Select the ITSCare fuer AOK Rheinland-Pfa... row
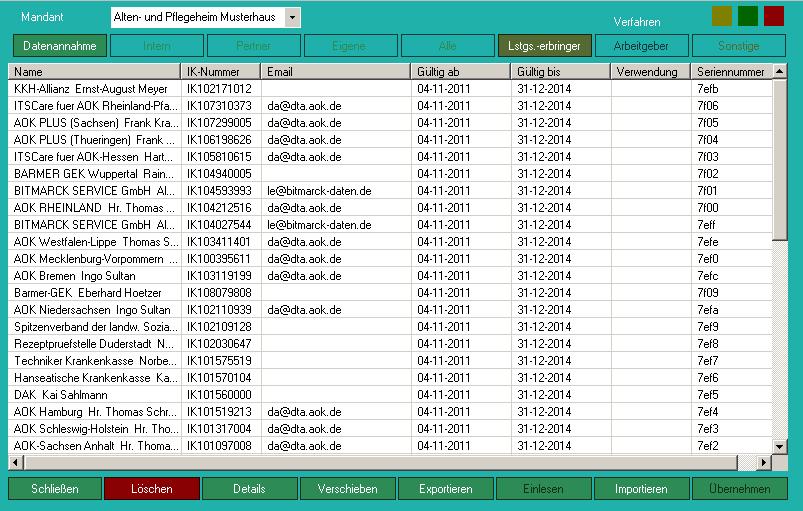The width and height of the screenshot is (803, 511). coord(390,106)
